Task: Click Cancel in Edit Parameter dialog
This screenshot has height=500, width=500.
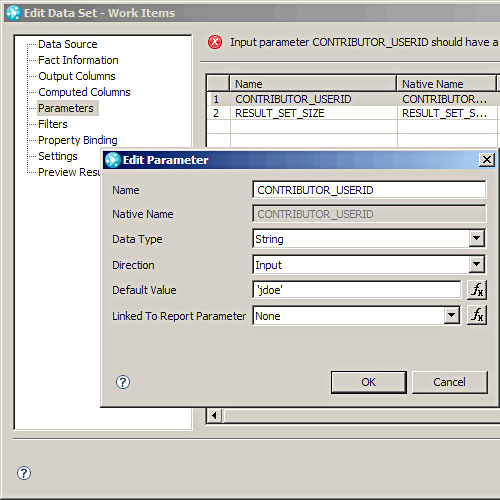Action: (450, 382)
